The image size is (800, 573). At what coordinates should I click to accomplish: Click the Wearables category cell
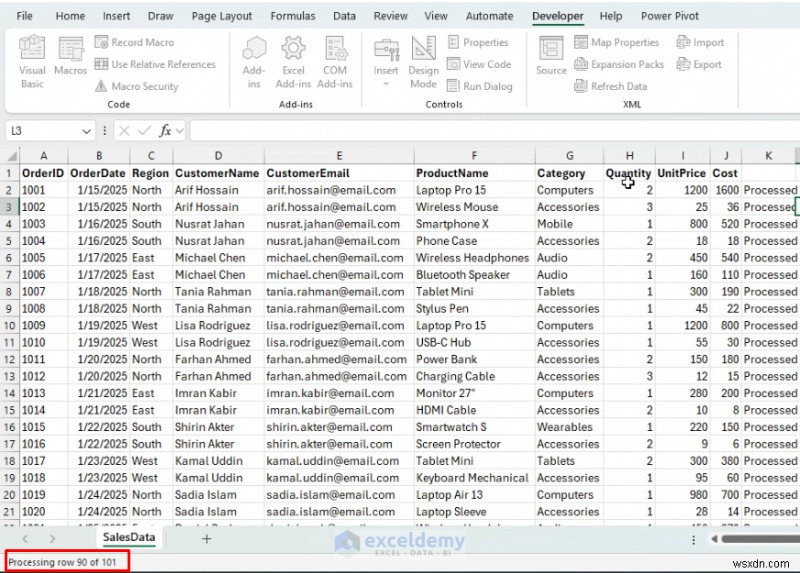click(569, 427)
